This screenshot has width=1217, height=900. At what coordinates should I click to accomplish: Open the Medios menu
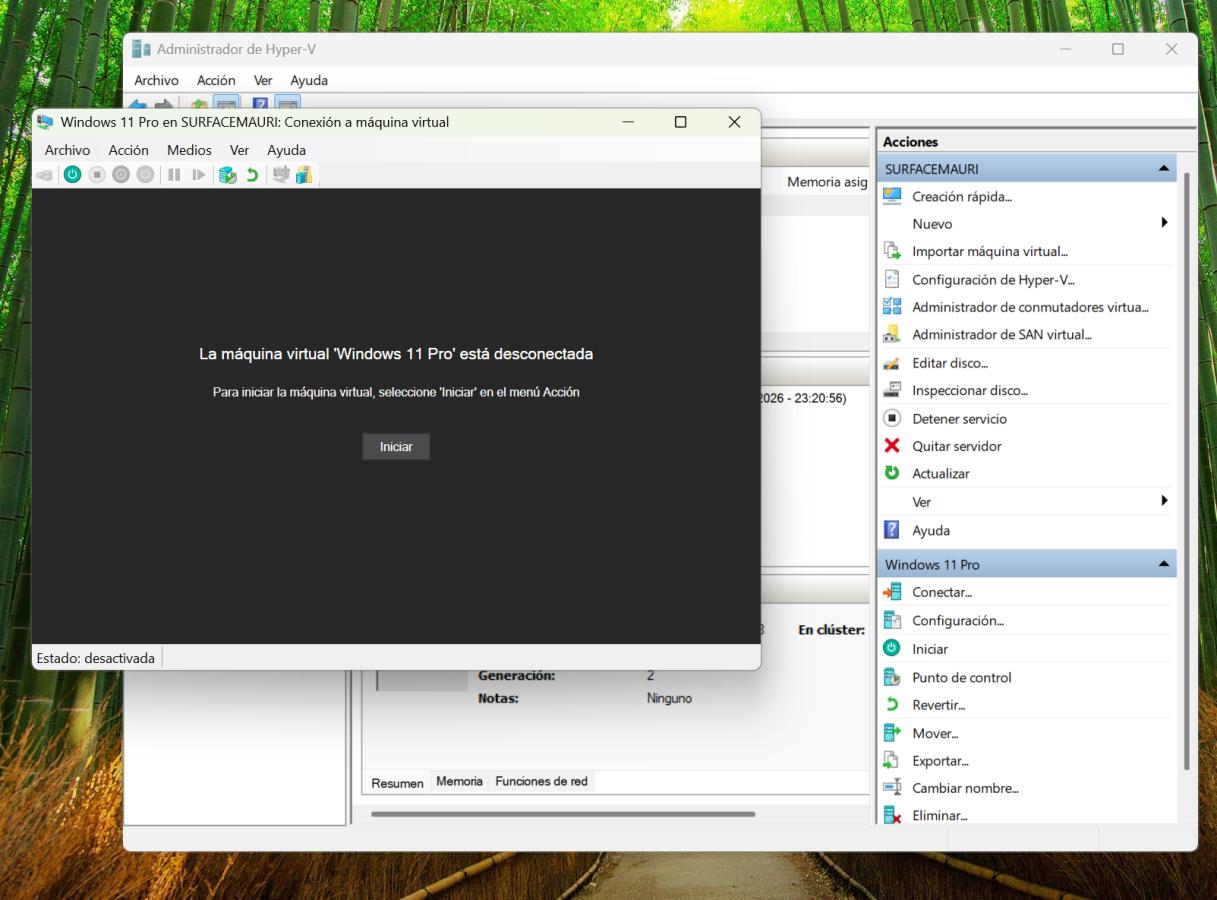coord(189,150)
